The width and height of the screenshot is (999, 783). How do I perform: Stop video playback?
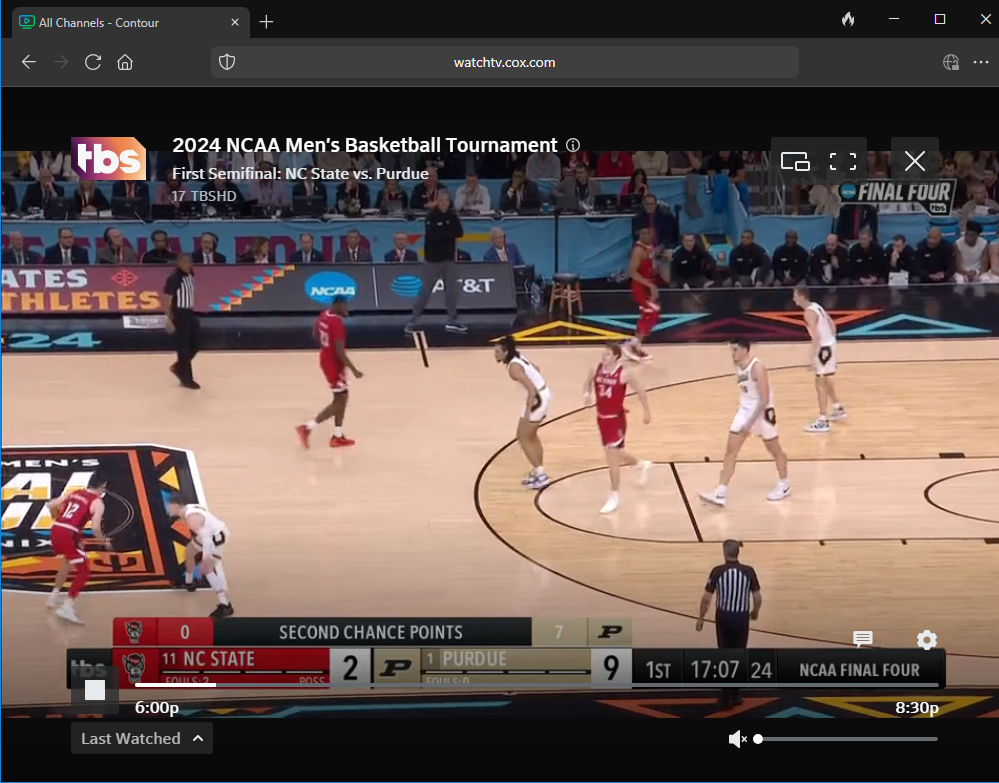pos(95,690)
